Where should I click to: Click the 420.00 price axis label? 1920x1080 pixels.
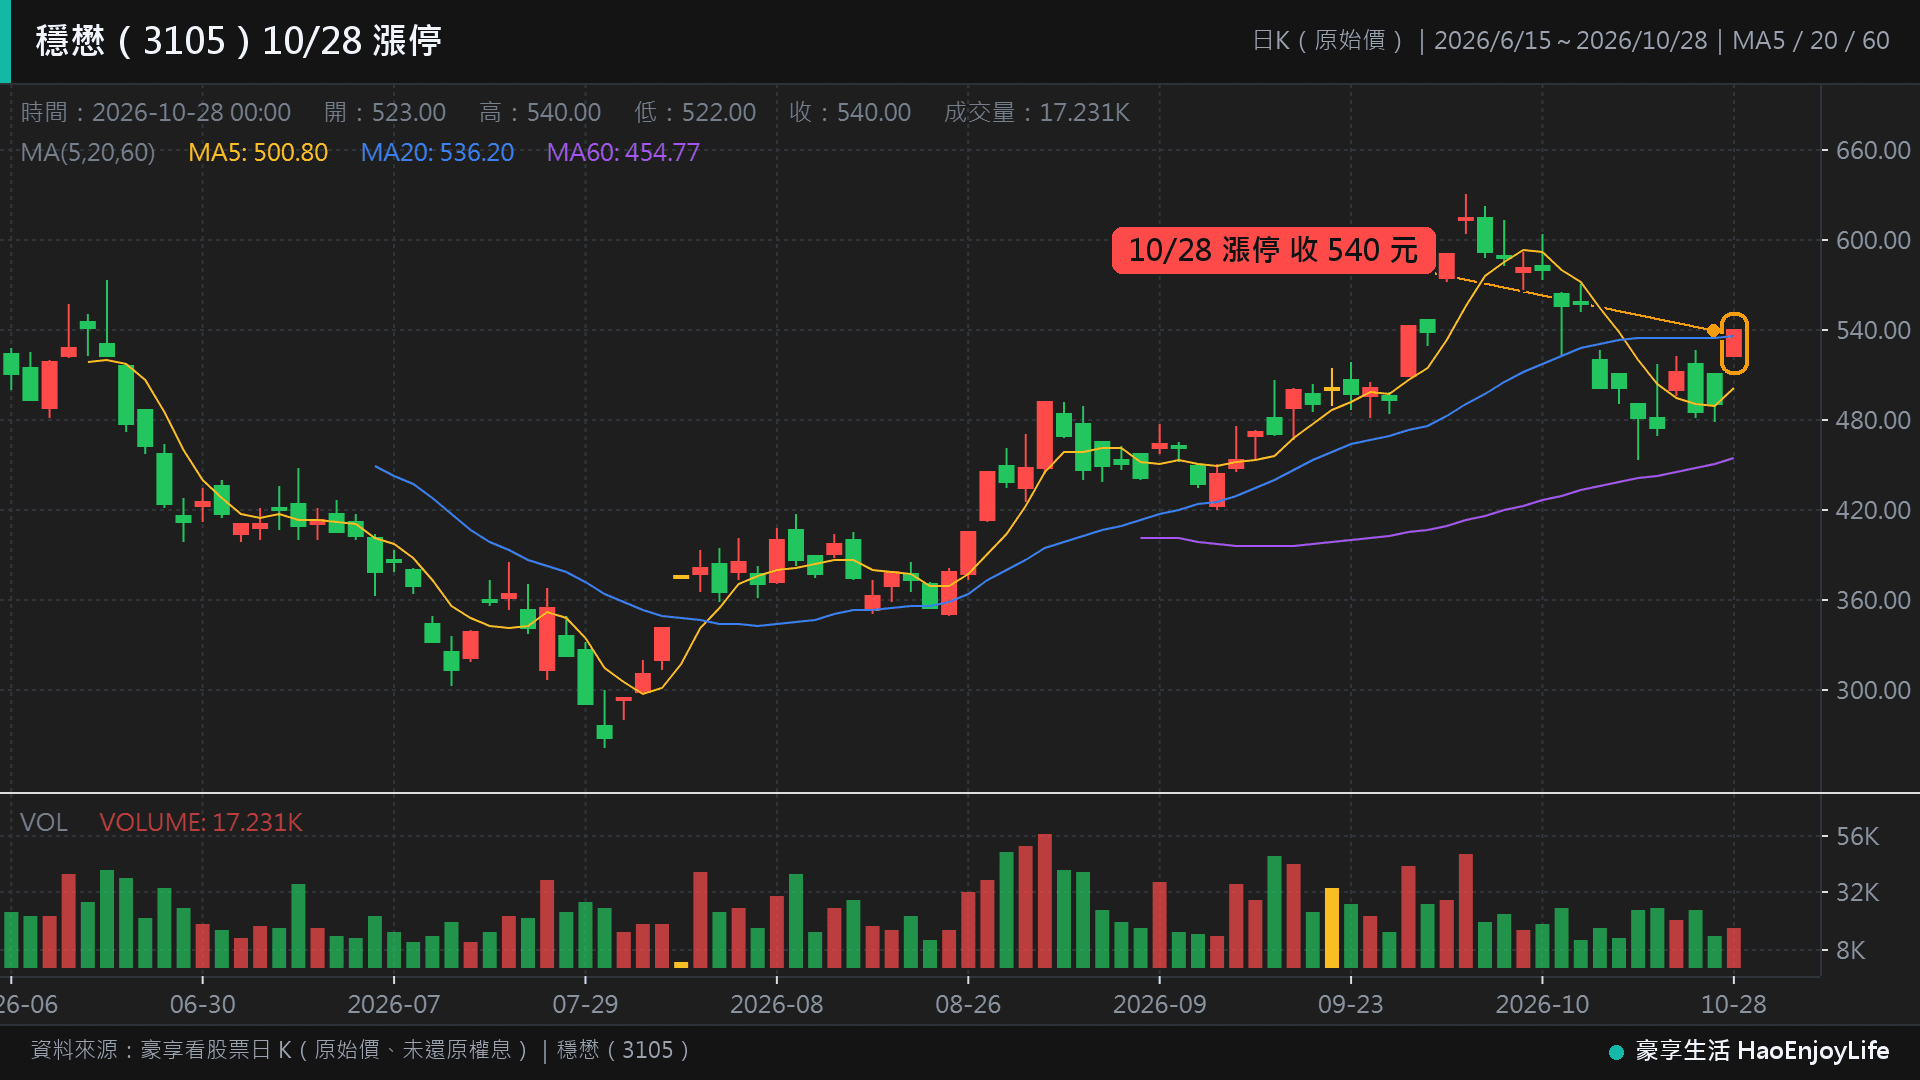1873,511
